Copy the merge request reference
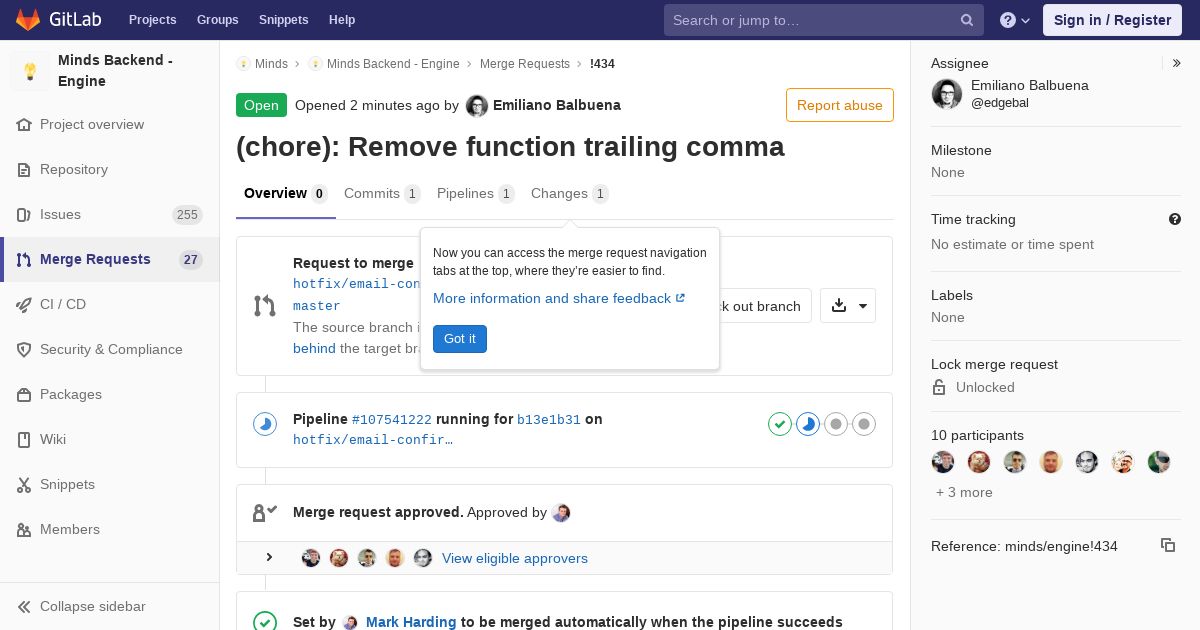The height and width of the screenshot is (630, 1200). point(1167,545)
